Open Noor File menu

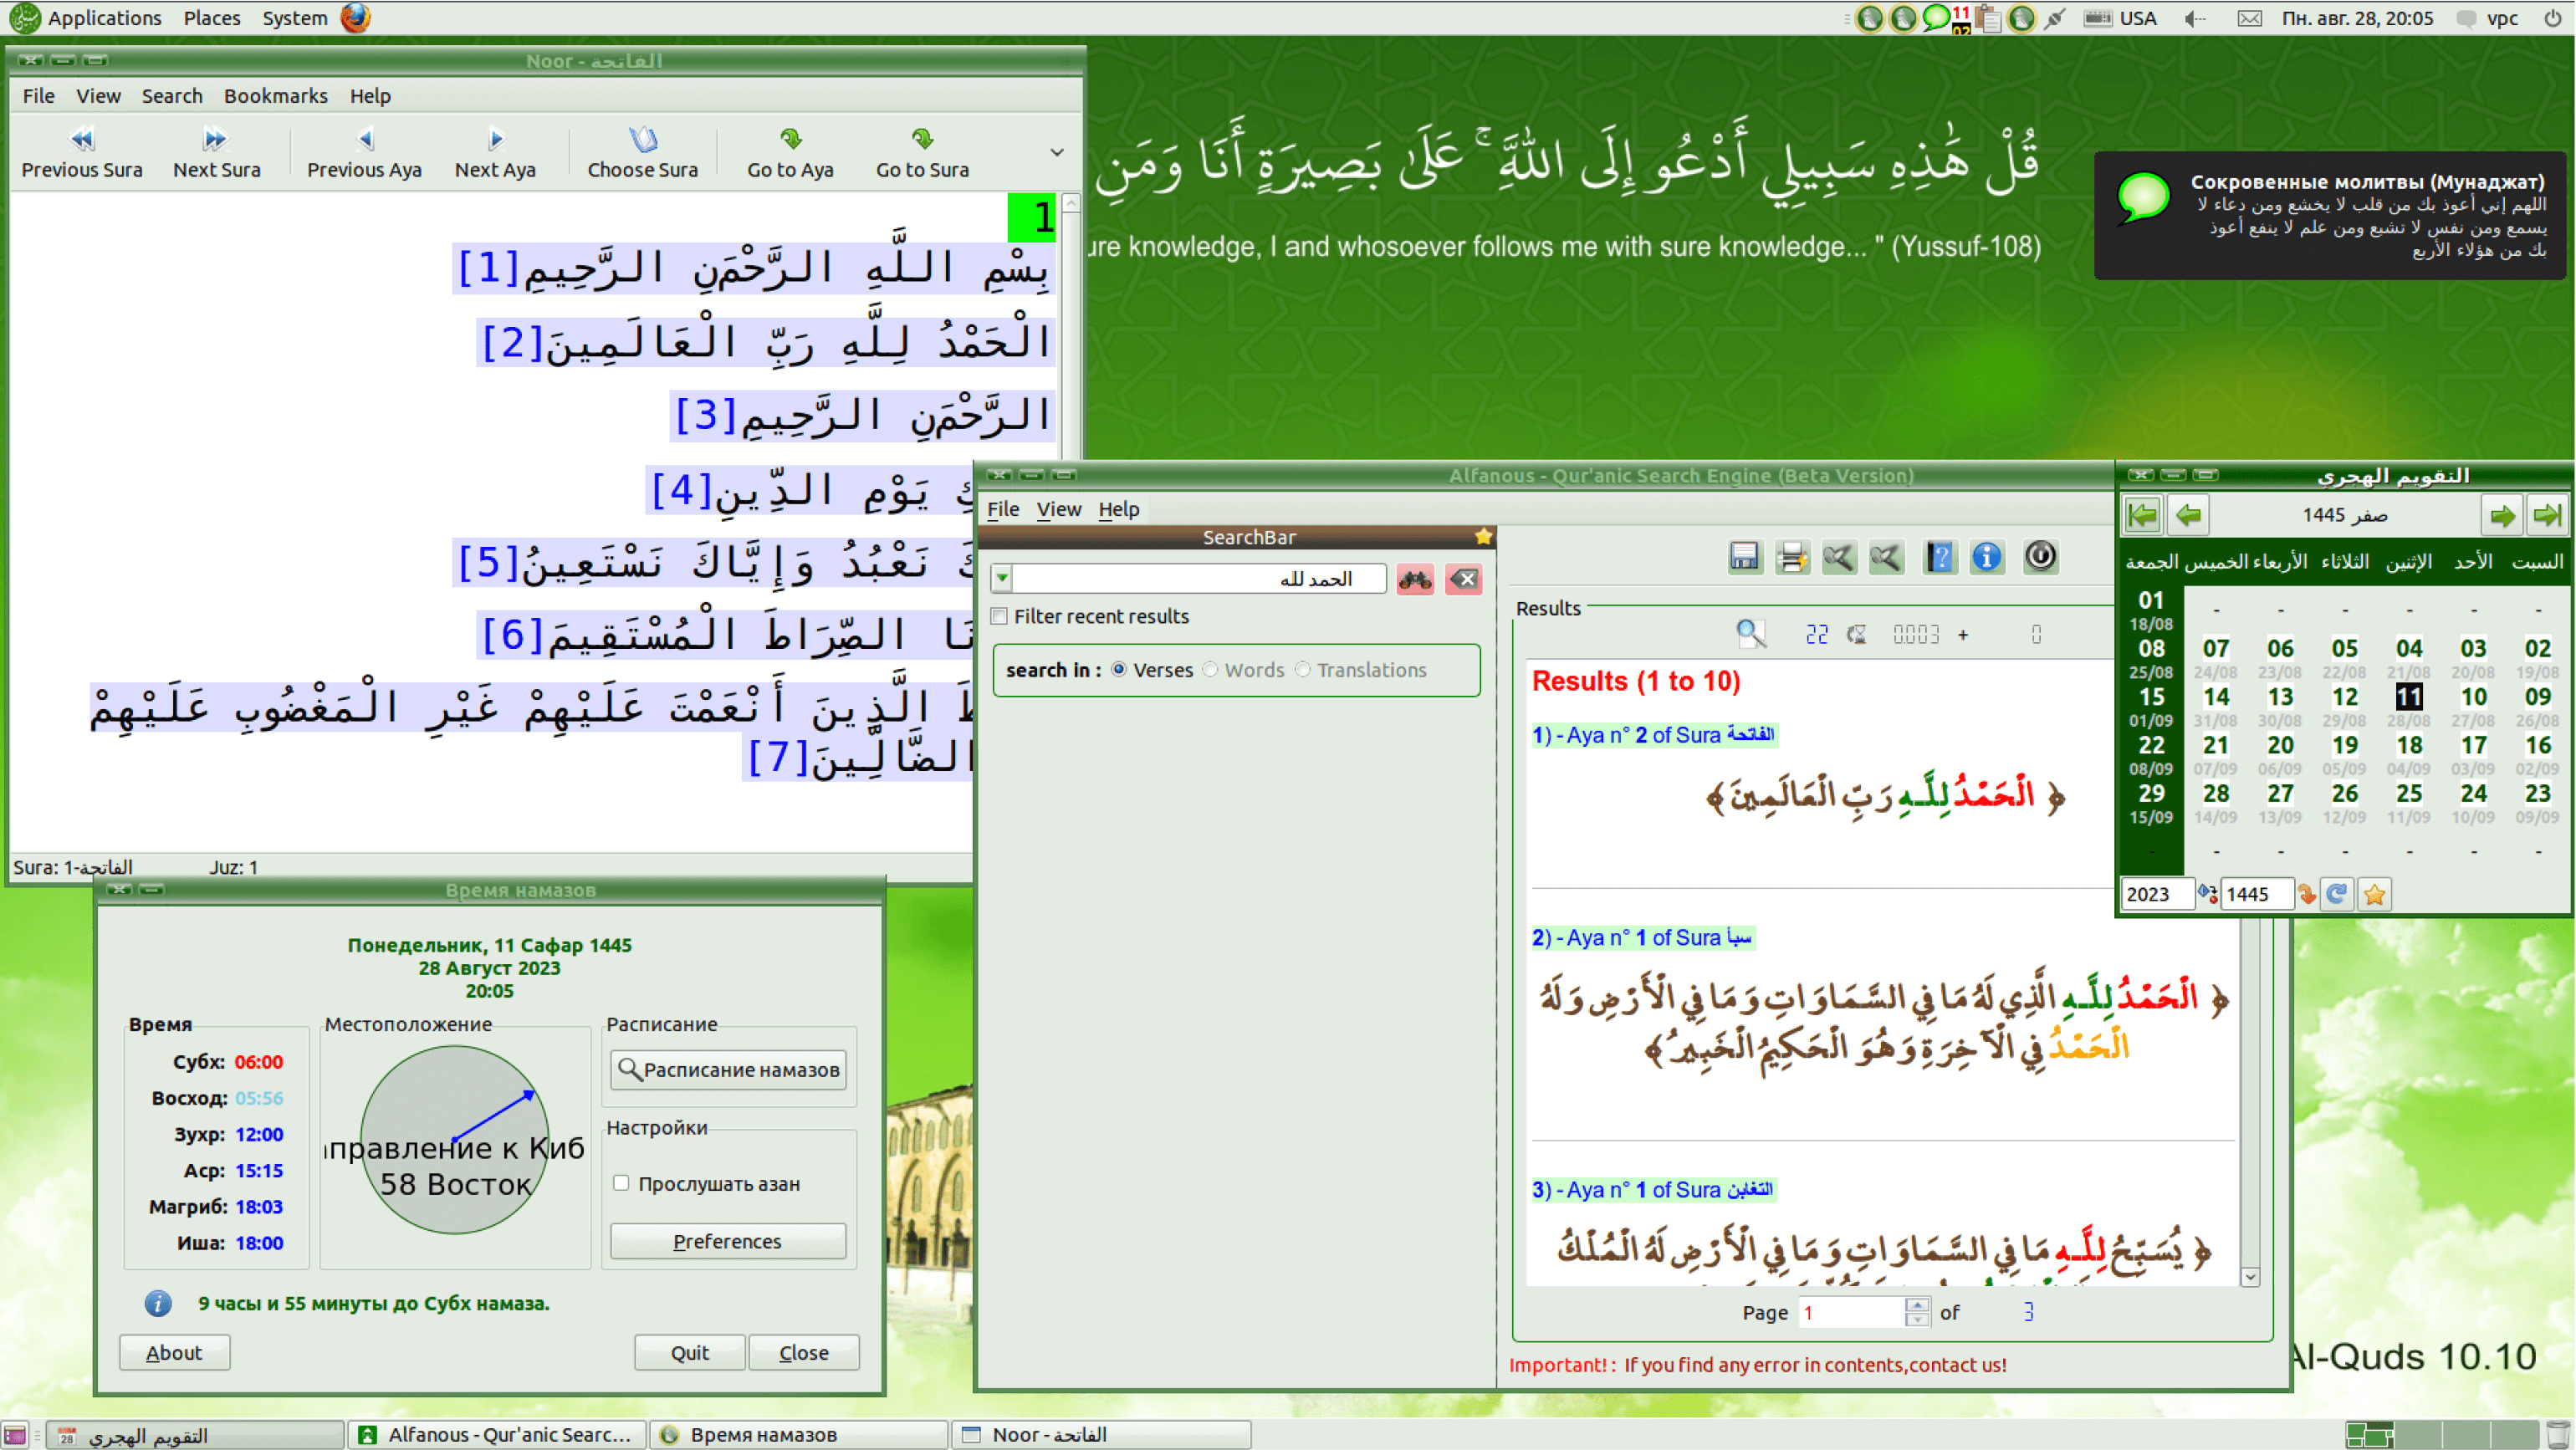coord(38,96)
